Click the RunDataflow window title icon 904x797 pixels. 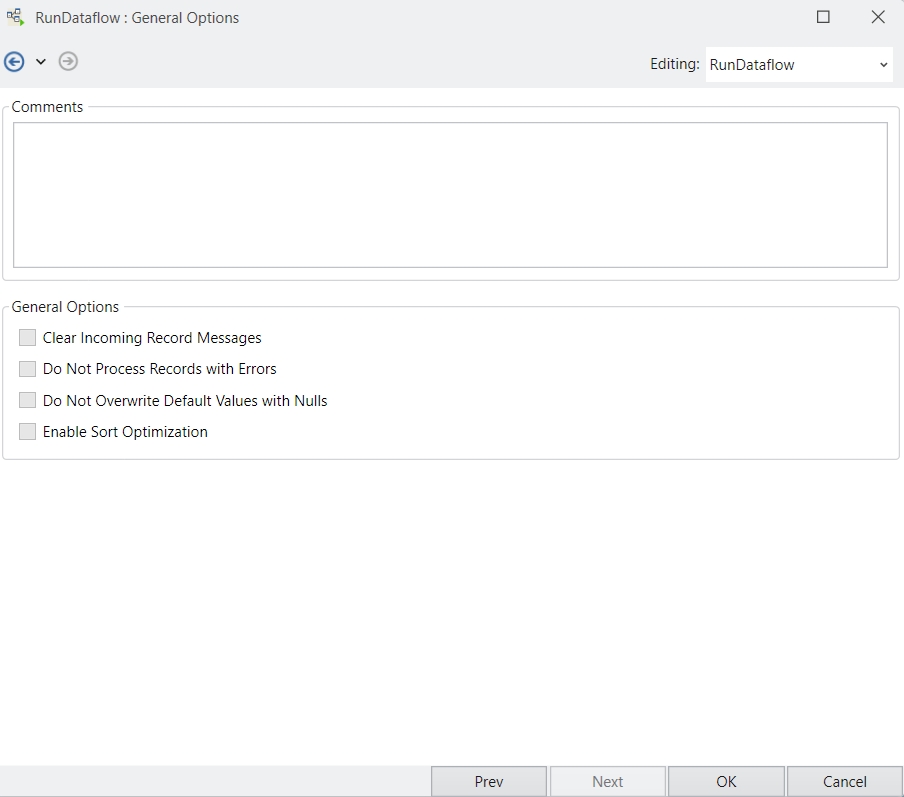pos(16,17)
